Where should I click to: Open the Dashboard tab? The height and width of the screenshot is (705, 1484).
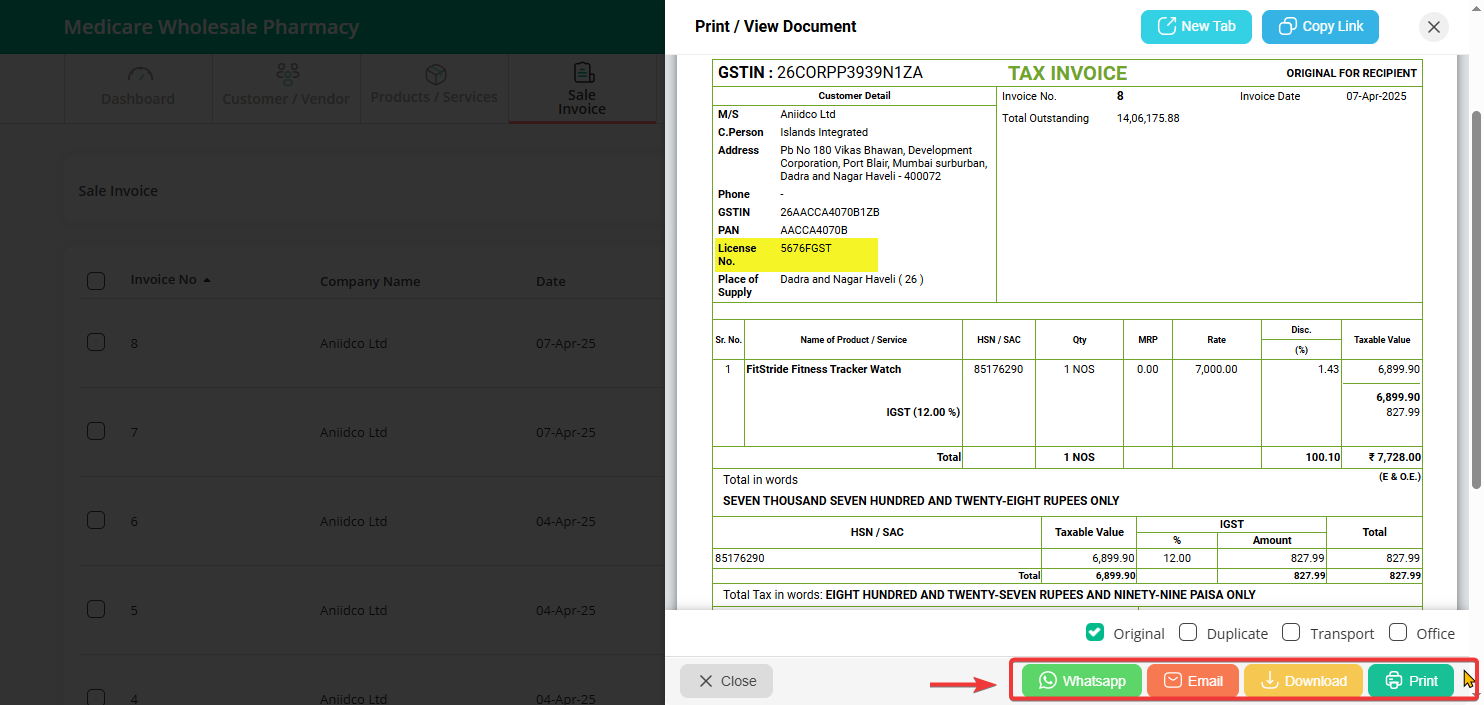138,88
